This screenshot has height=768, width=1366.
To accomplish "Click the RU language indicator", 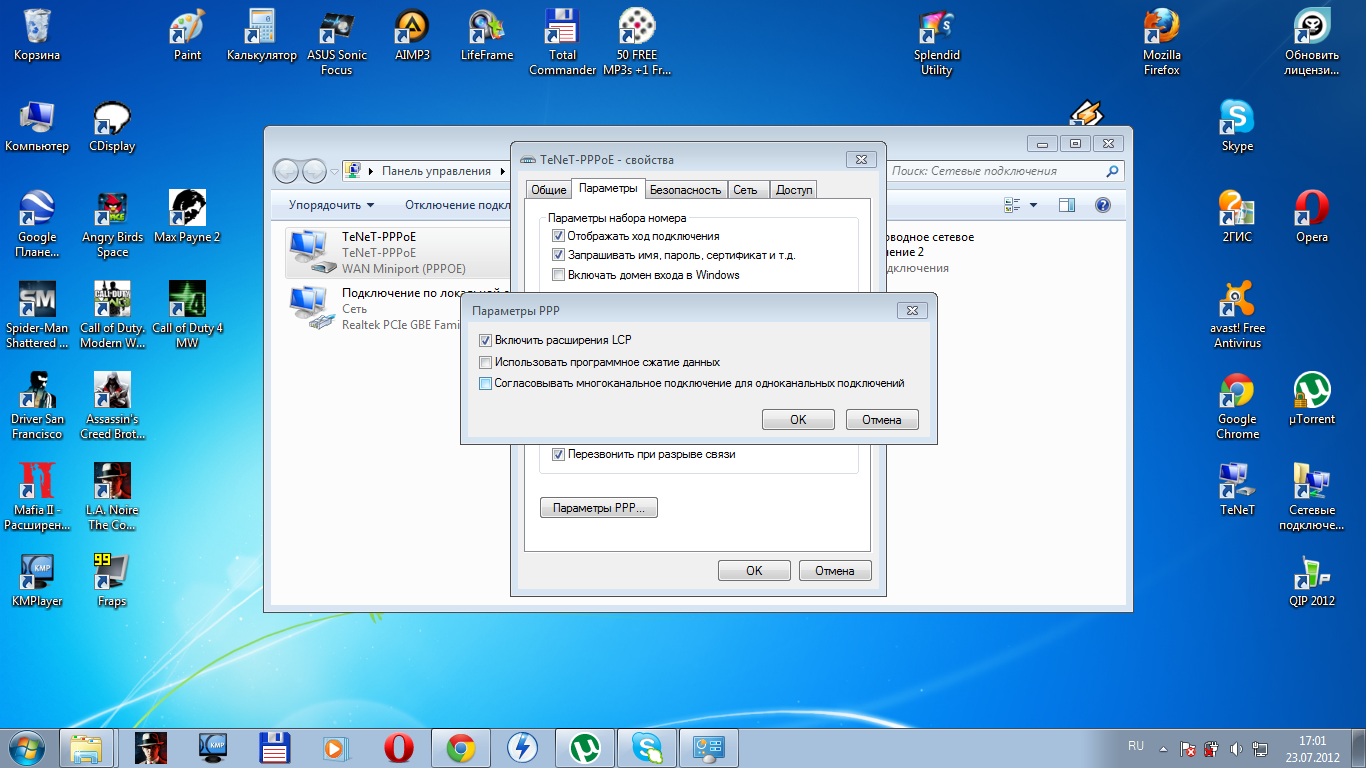I will (x=1136, y=746).
